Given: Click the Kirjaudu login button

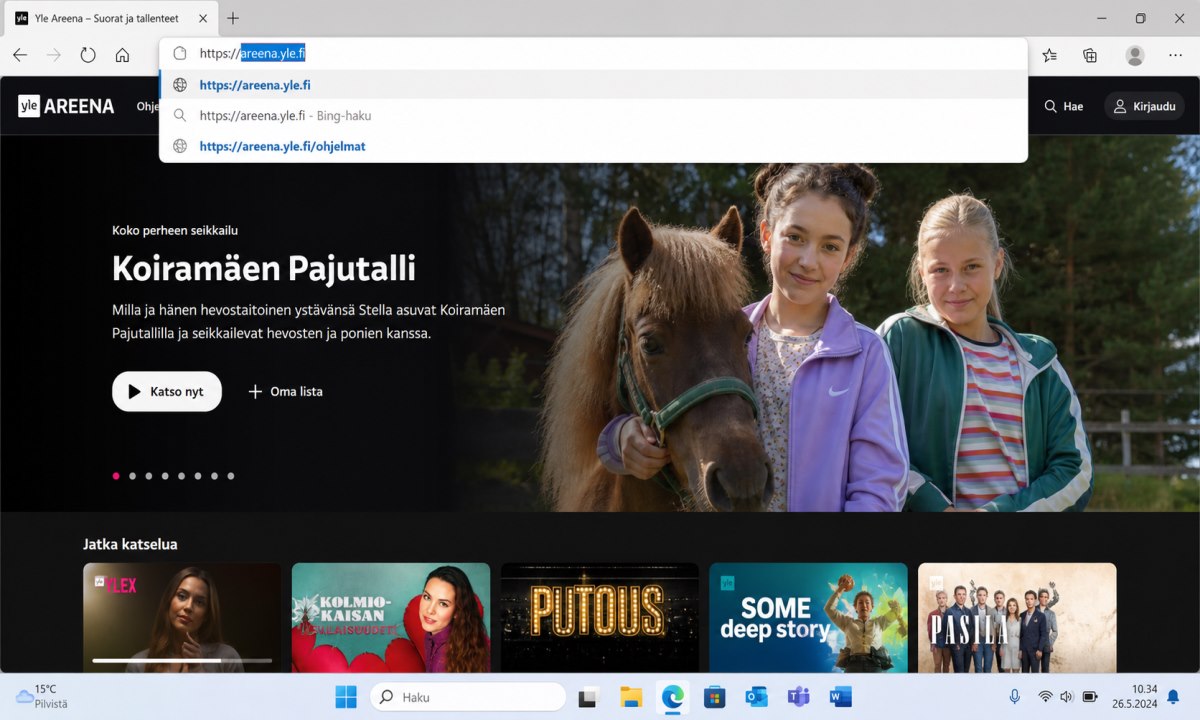Looking at the screenshot, I should pos(1145,106).
